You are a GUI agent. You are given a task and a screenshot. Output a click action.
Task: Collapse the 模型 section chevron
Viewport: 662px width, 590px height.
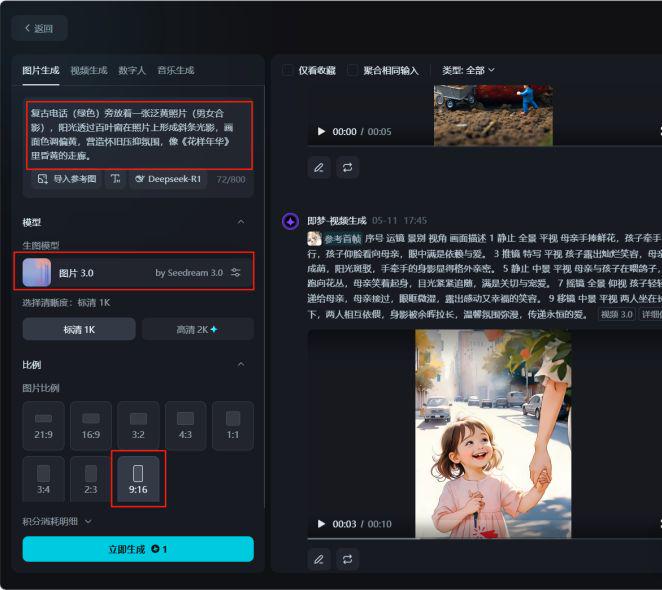click(x=241, y=222)
